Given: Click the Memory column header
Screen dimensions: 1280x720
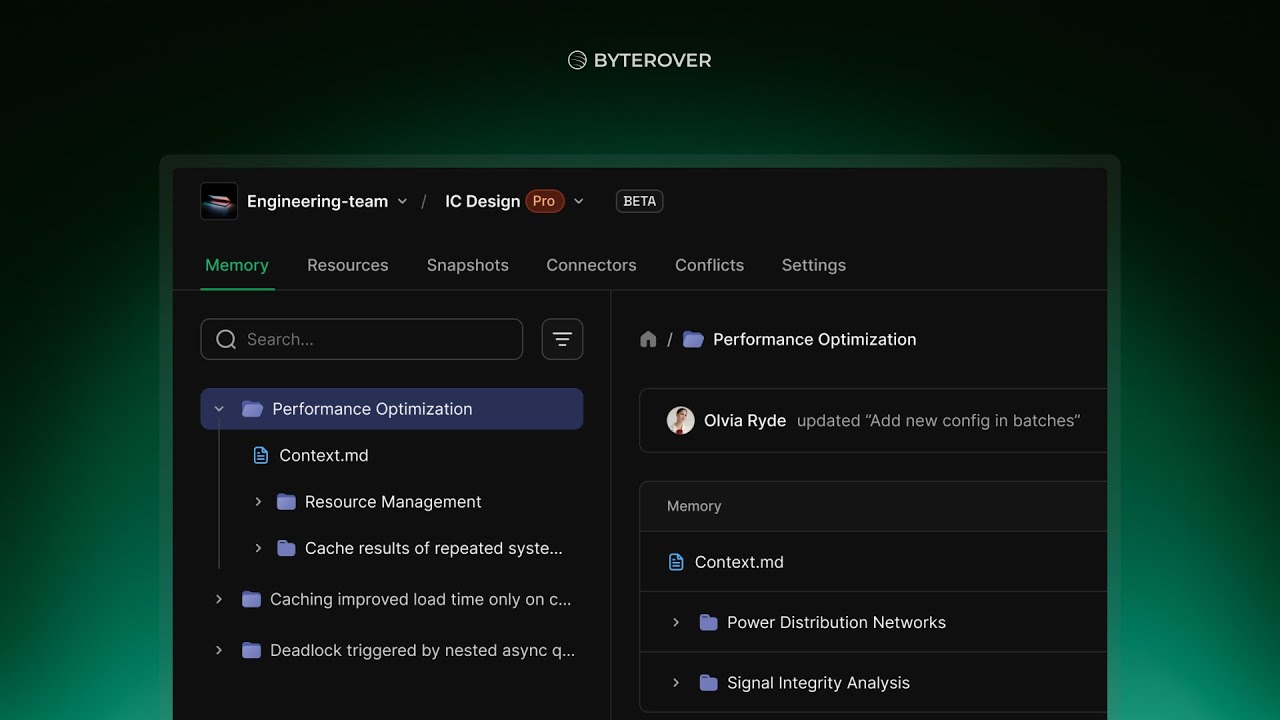Looking at the screenshot, I should [x=694, y=506].
